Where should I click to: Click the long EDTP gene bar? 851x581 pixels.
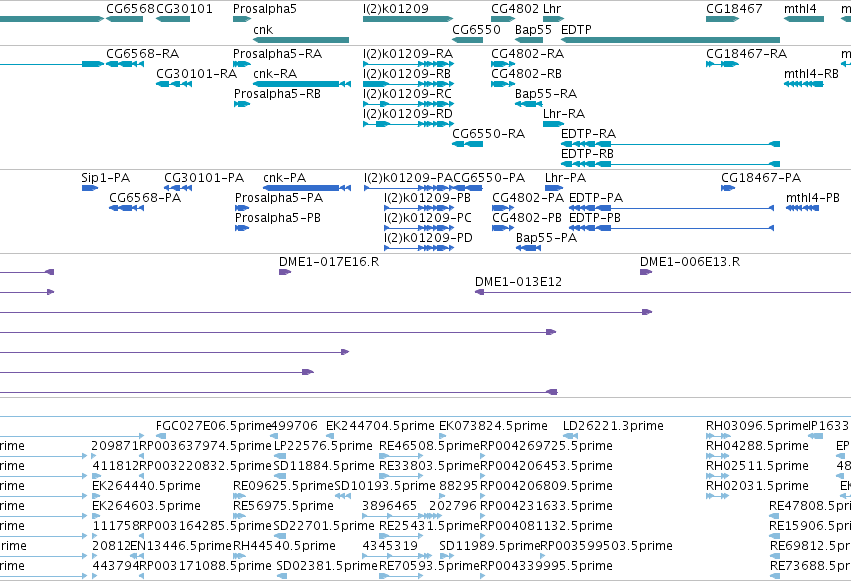coord(670,40)
